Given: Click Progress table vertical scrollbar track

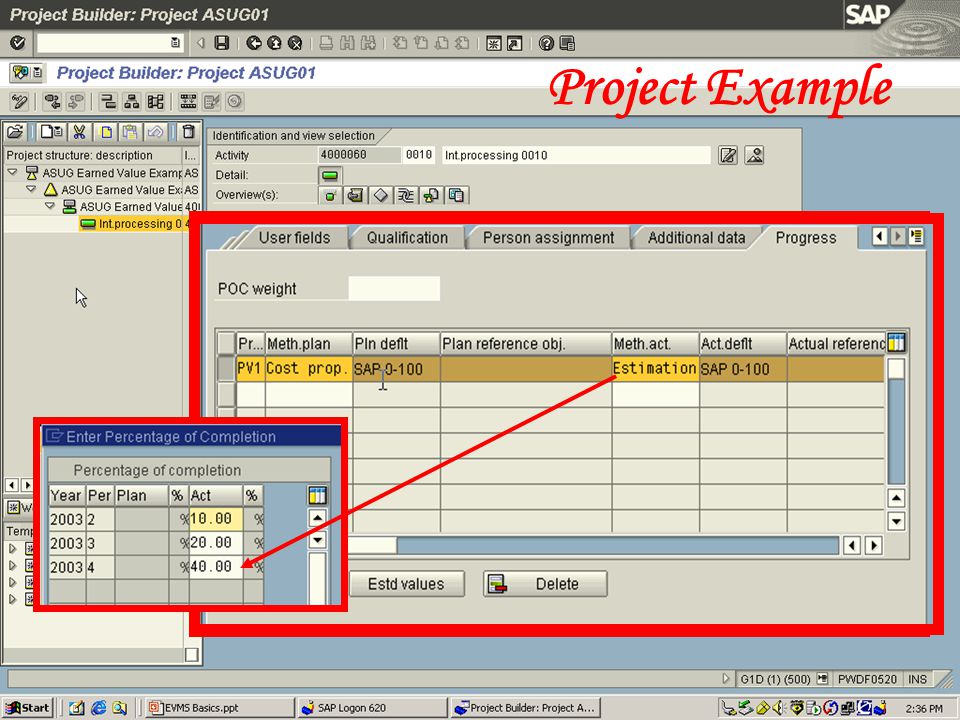Looking at the screenshot, I should pos(896,432).
